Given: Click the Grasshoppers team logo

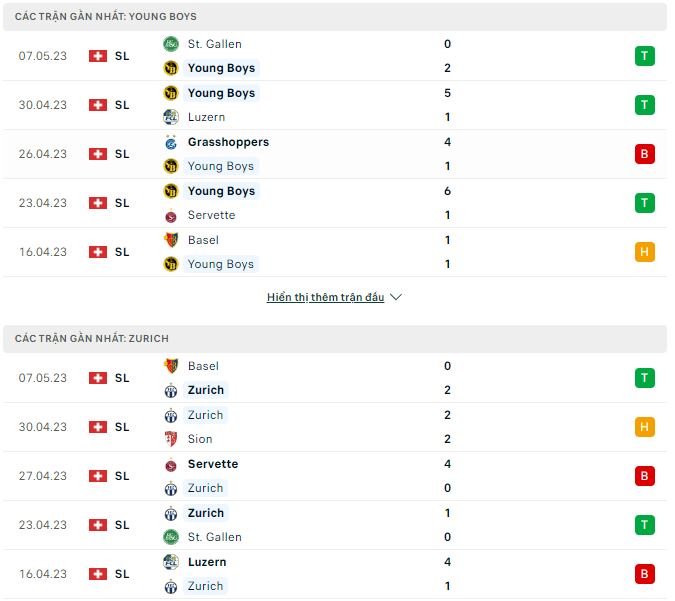Looking at the screenshot, I should [x=170, y=142].
